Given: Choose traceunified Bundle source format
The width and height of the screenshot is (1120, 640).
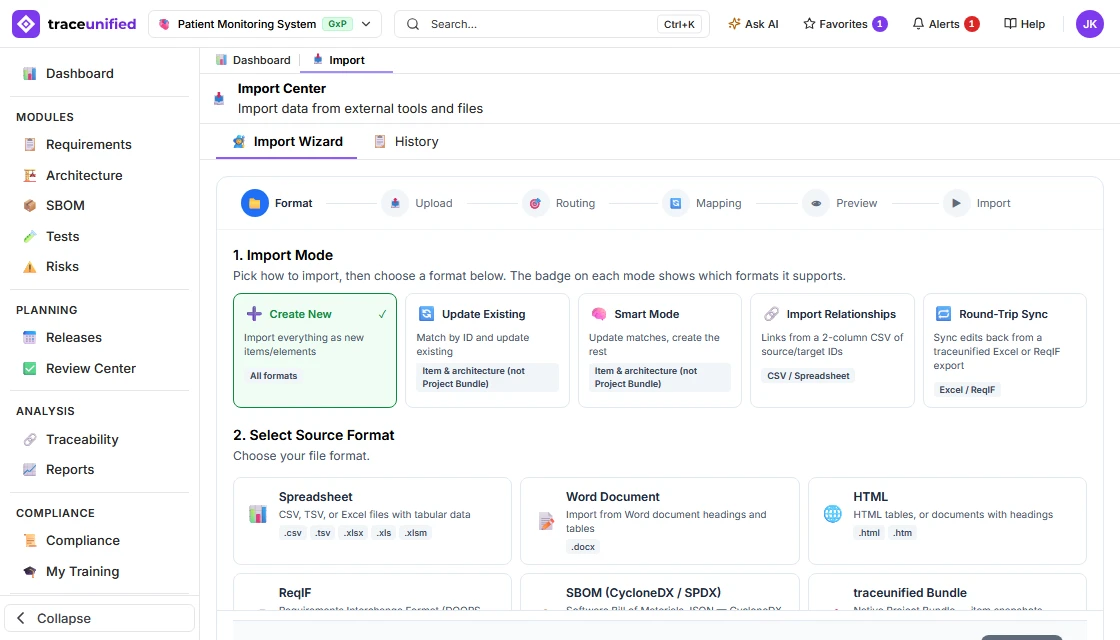Looking at the screenshot, I should pyautogui.click(x=947, y=592).
